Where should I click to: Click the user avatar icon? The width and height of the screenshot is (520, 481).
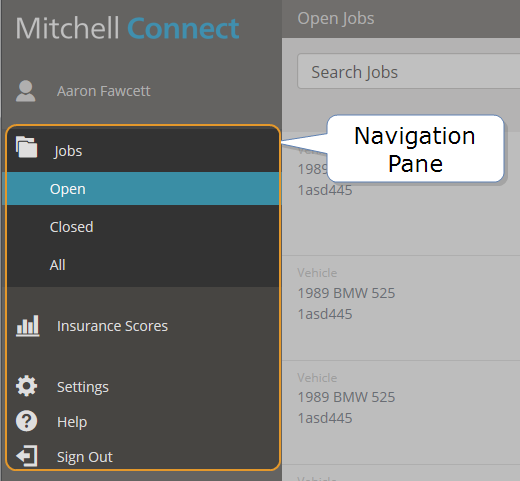click(26, 91)
